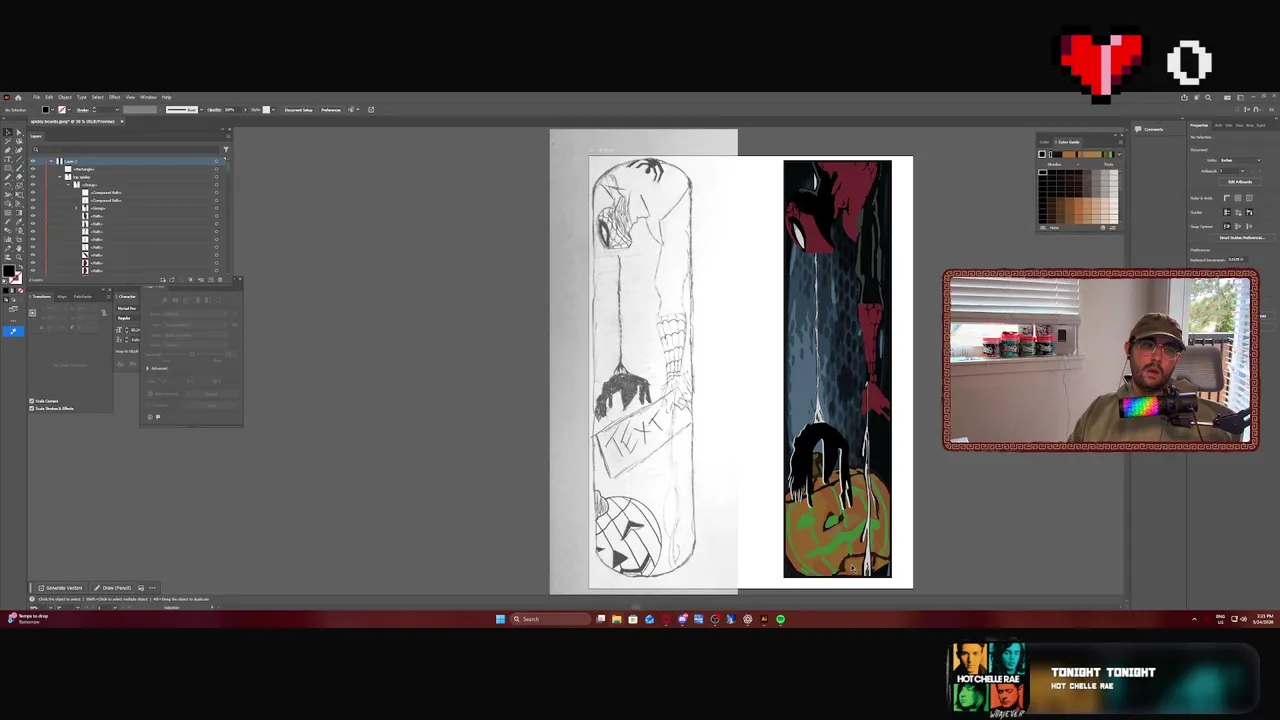
Task: Select the Direct Selection (white arrow) tool
Action: coord(19,132)
